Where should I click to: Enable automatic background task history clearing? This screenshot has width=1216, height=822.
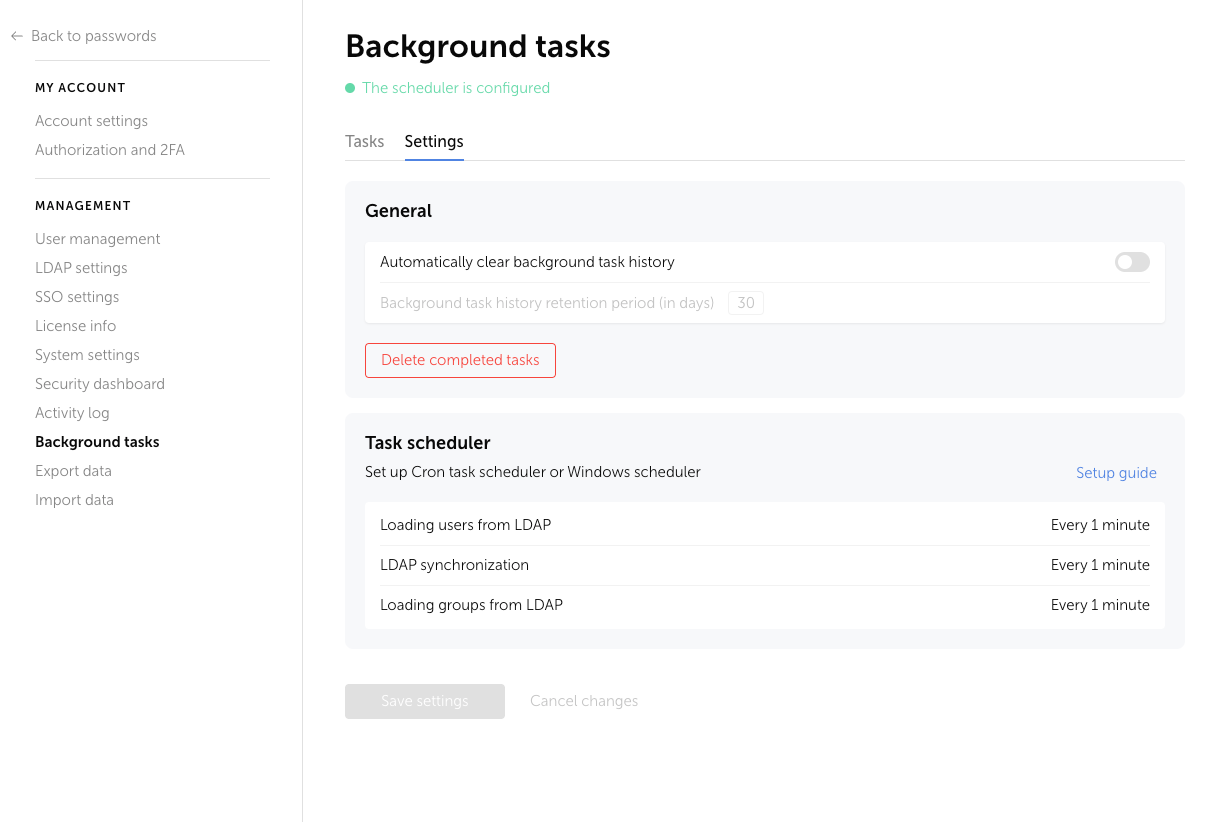(x=1131, y=261)
